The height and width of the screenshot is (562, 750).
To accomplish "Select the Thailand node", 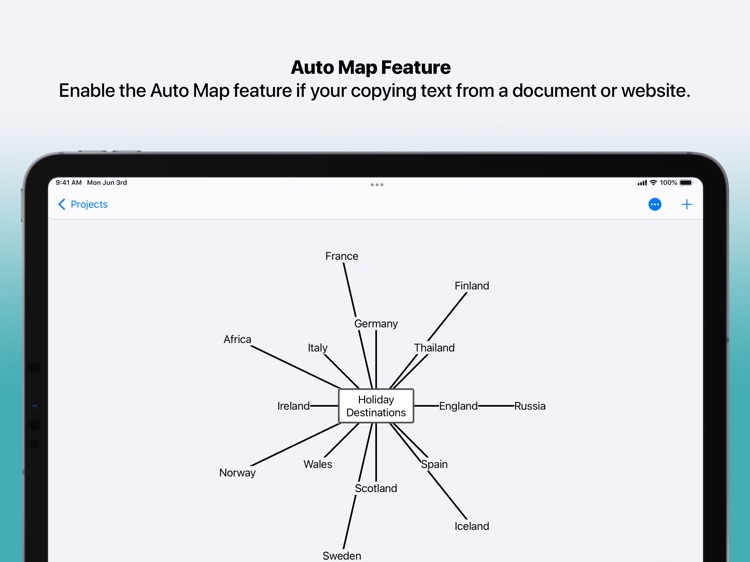I will click(x=434, y=348).
